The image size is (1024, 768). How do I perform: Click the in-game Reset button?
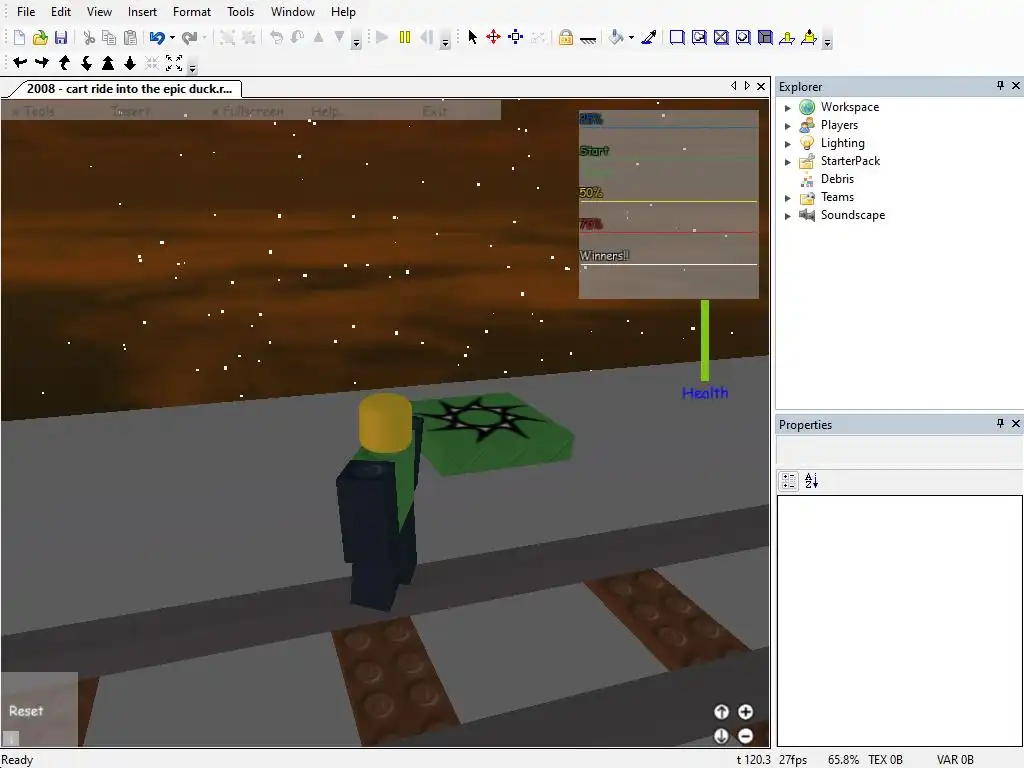coord(26,711)
